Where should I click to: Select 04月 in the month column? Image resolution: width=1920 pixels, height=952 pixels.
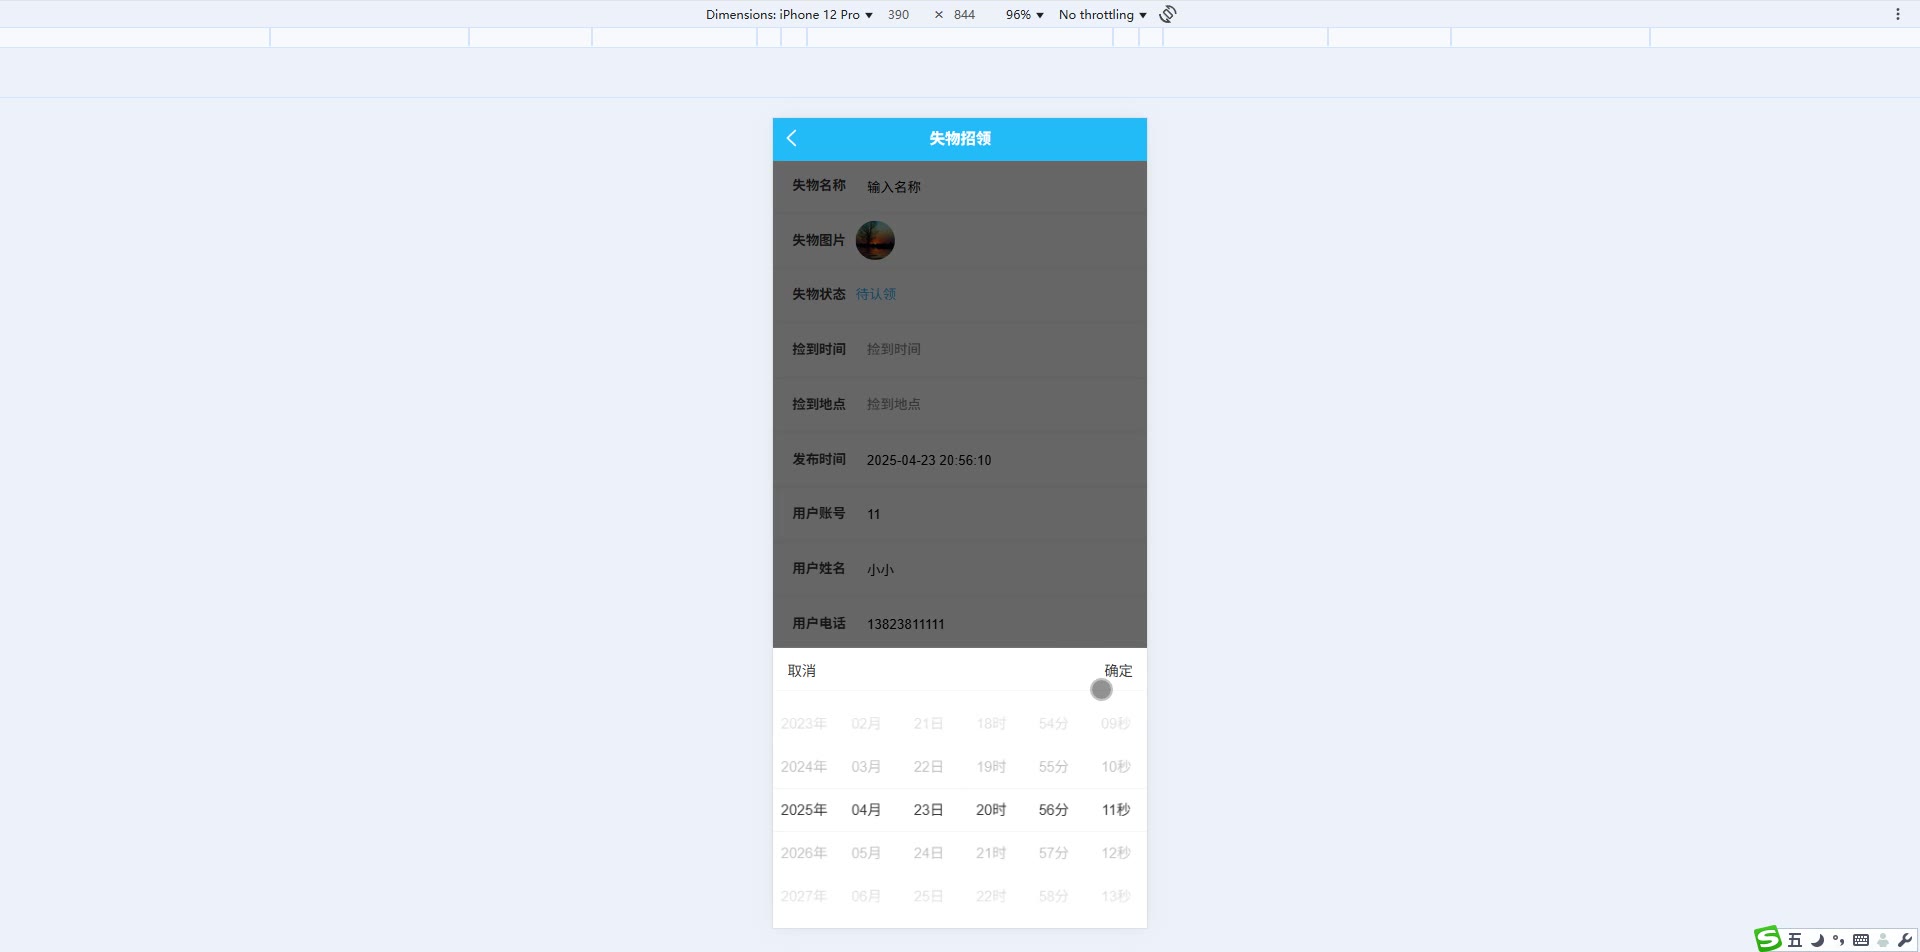pyautogui.click(x=866, y=810)
